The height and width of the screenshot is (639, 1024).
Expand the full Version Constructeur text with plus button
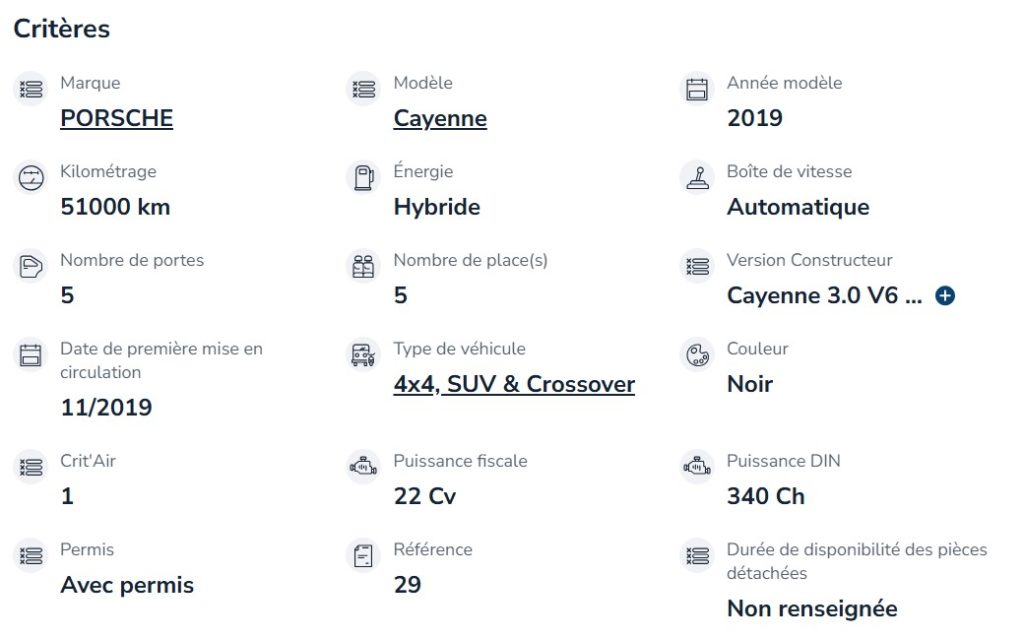tap(945, 296)
